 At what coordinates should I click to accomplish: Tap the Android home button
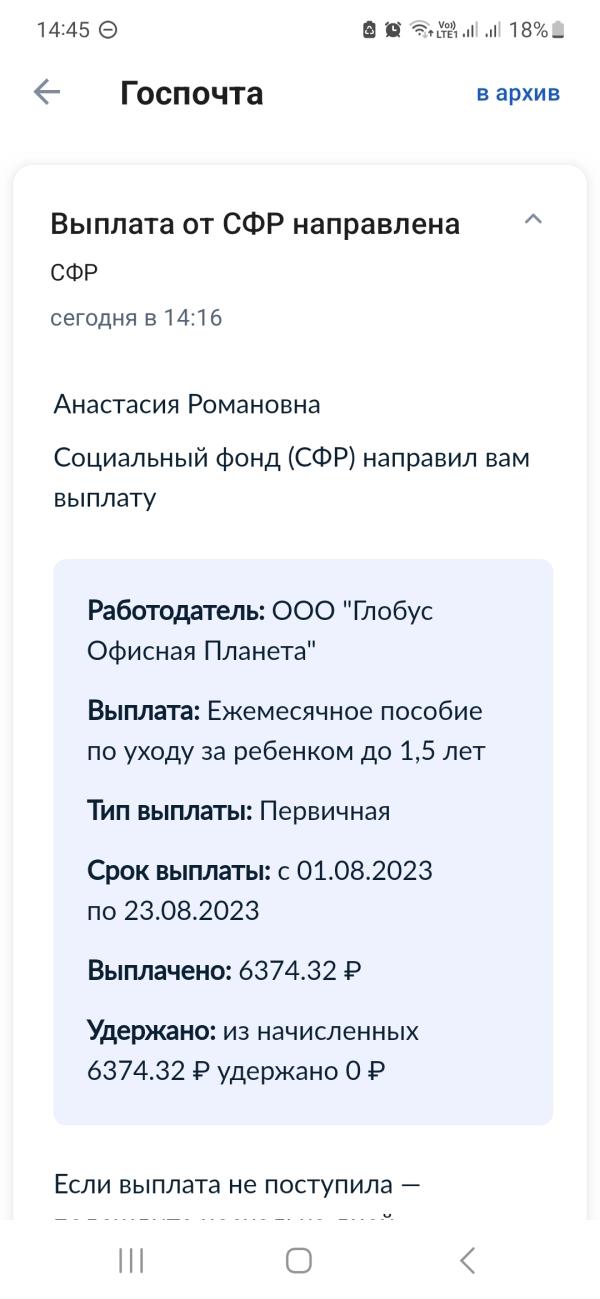click(x=299, y=1260)
